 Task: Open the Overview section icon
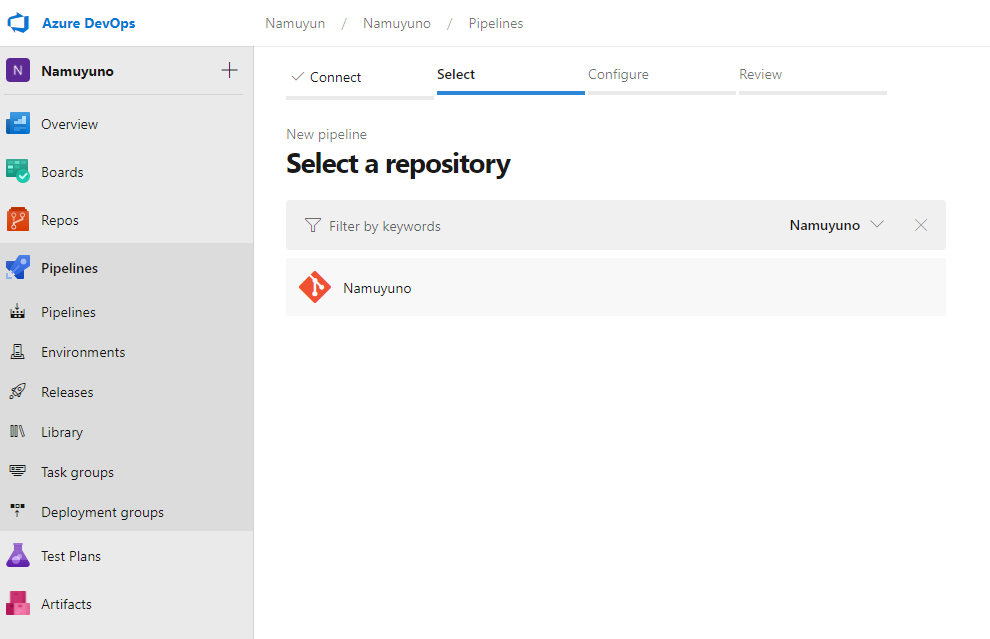click(18, 124)
